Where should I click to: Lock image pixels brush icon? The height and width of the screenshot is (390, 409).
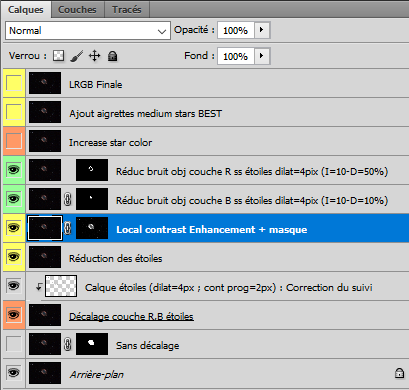tap(77, 56)
